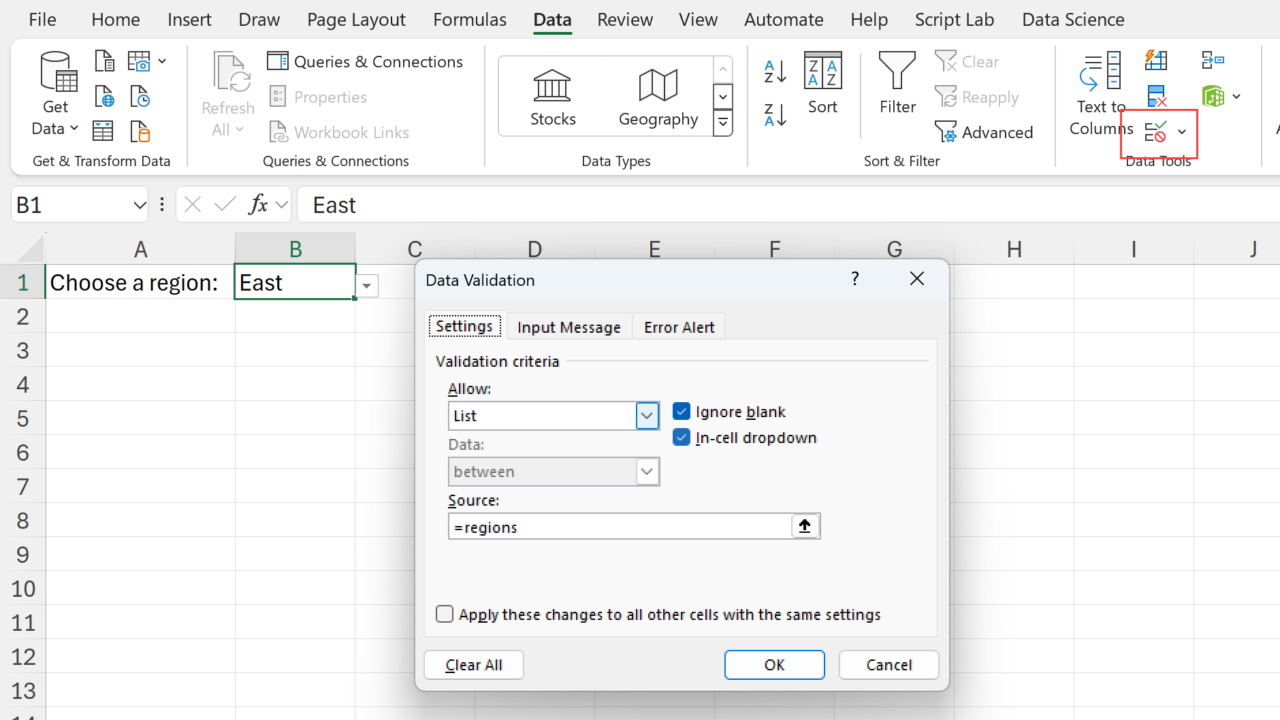This screenshot has width=1280, height=720.
Task: Expand the Name Box dropdown
Action: pyautogui.click(x=139, y=205)
